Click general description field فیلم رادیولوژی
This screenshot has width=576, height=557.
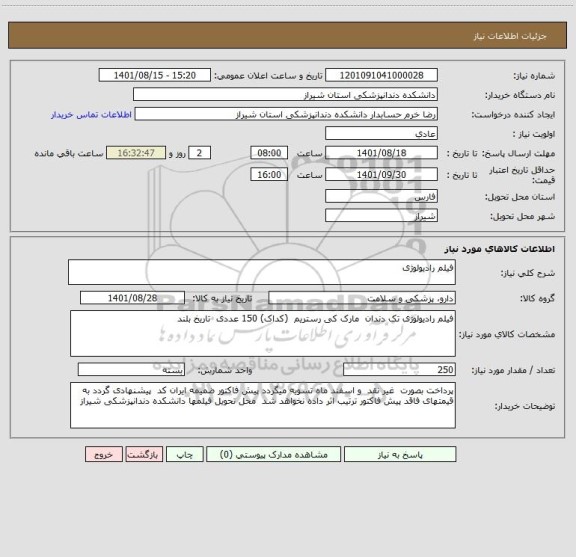point(262,272)
